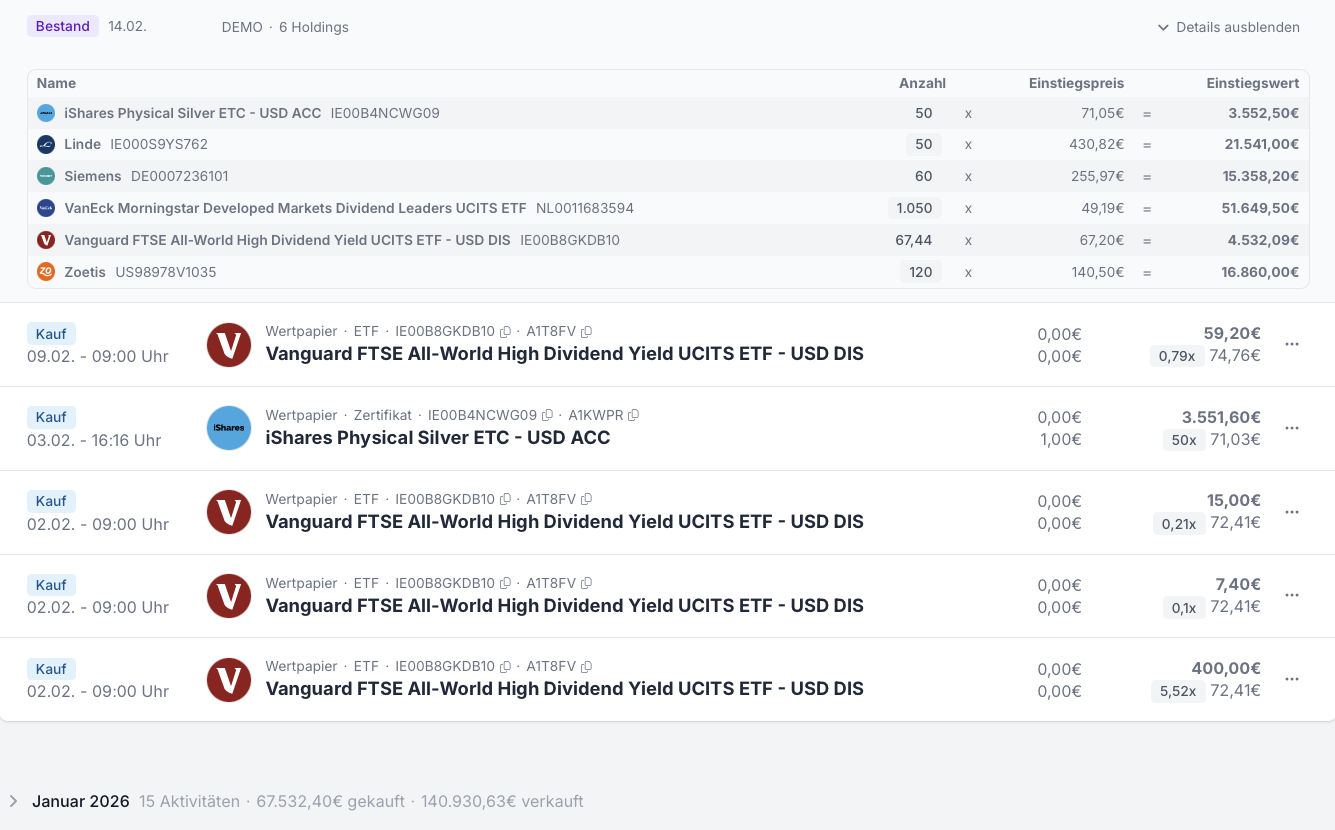The height and width of the screenshot is (830, 1335).
Task: Select iShares Physical Silver ETC holding name
Action: (x=193, y=113)
